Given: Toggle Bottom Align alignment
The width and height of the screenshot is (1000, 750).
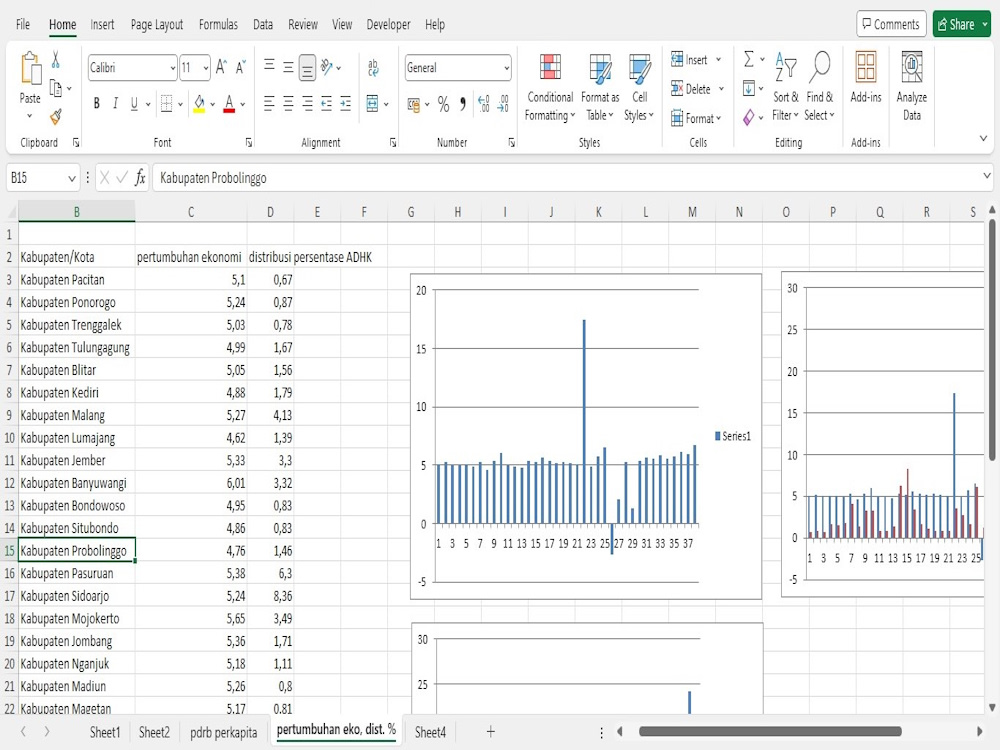Looking at the screenshot, I should click(307, 68).
